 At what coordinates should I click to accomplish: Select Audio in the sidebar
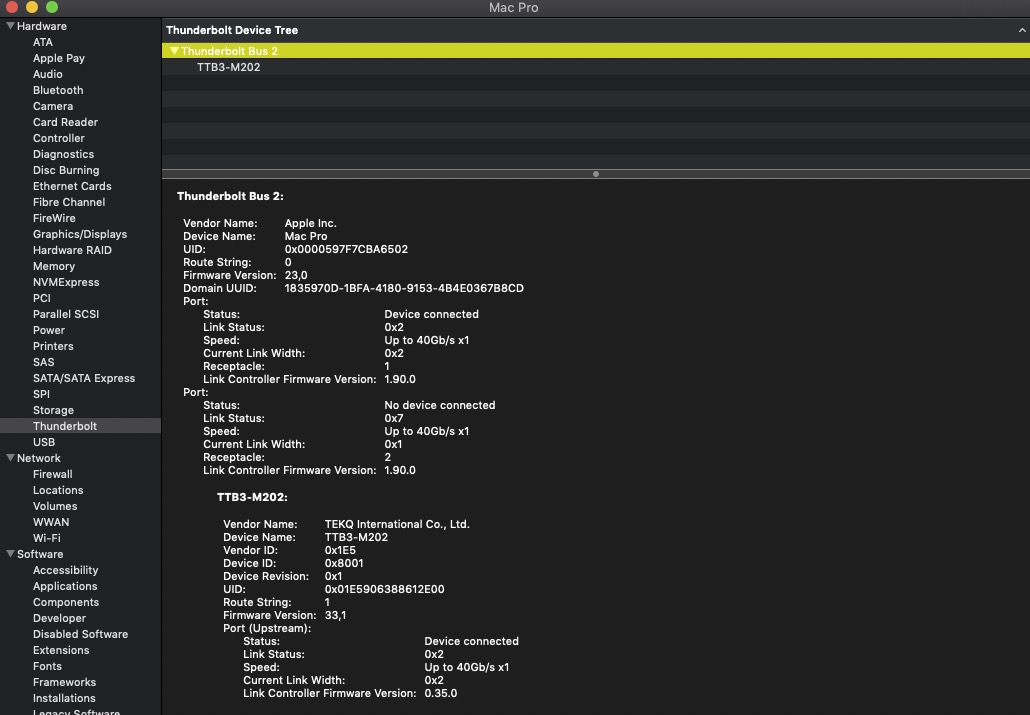click(x=47, y=74)
